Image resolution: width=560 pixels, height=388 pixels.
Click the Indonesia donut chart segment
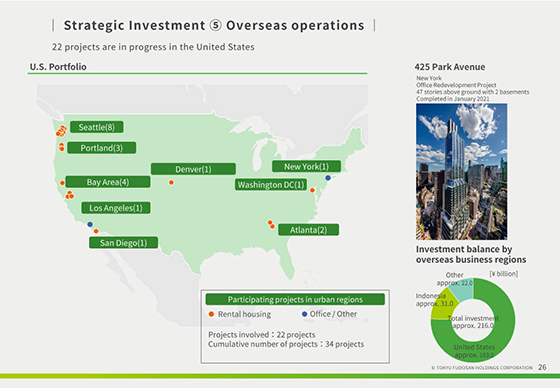coord(443,307)
